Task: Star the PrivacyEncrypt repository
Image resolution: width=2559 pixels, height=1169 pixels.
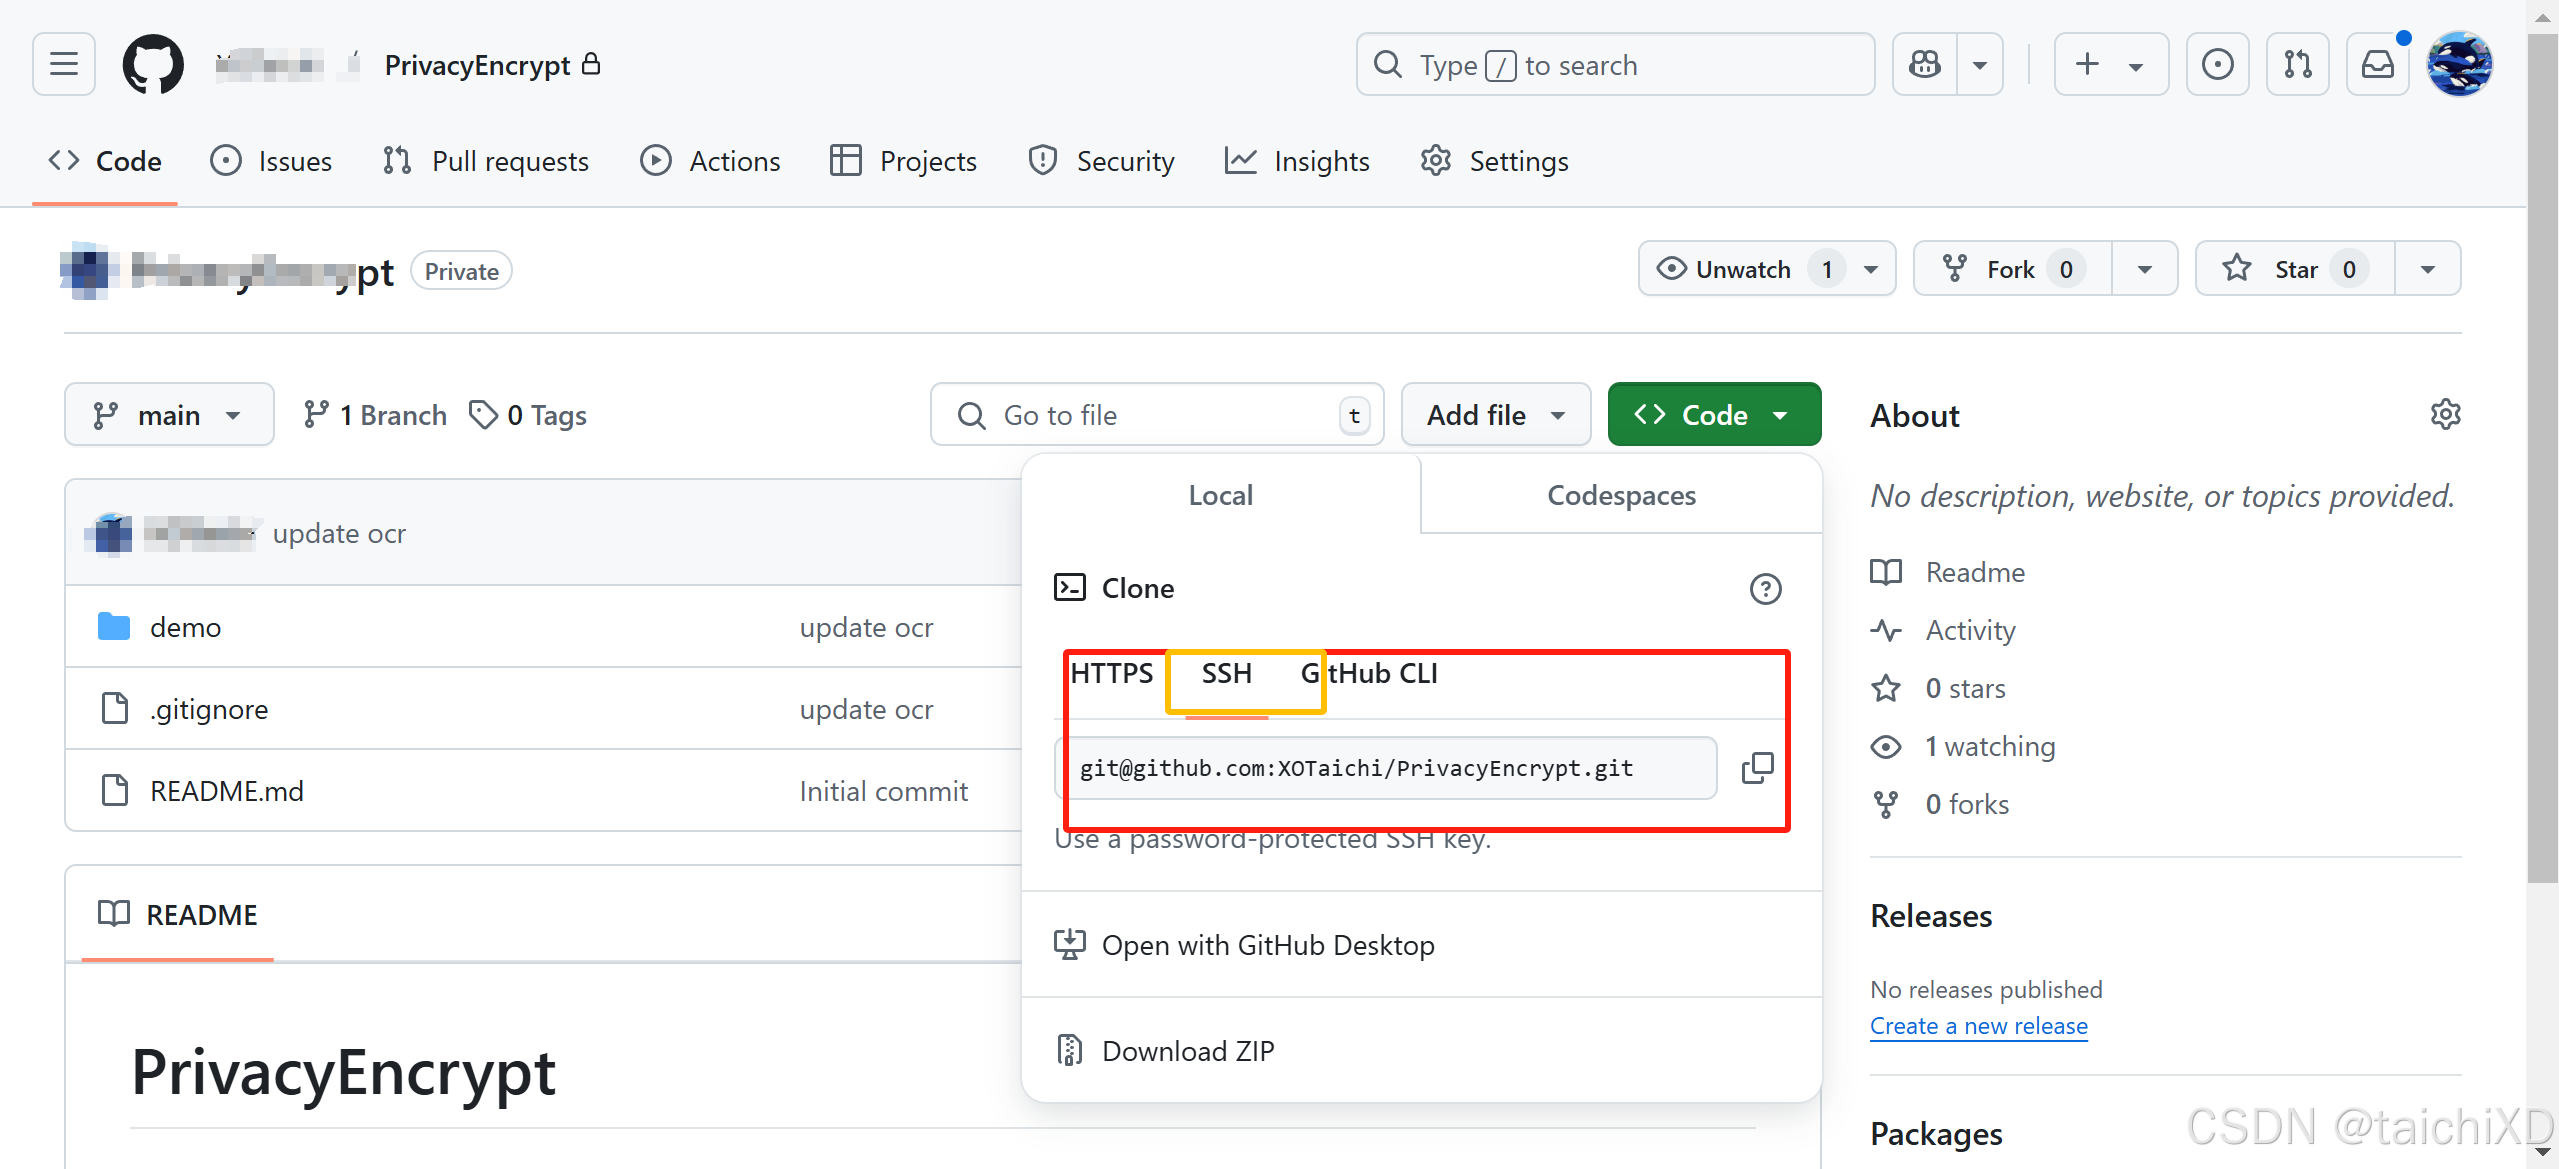Action: point(2290,268)
